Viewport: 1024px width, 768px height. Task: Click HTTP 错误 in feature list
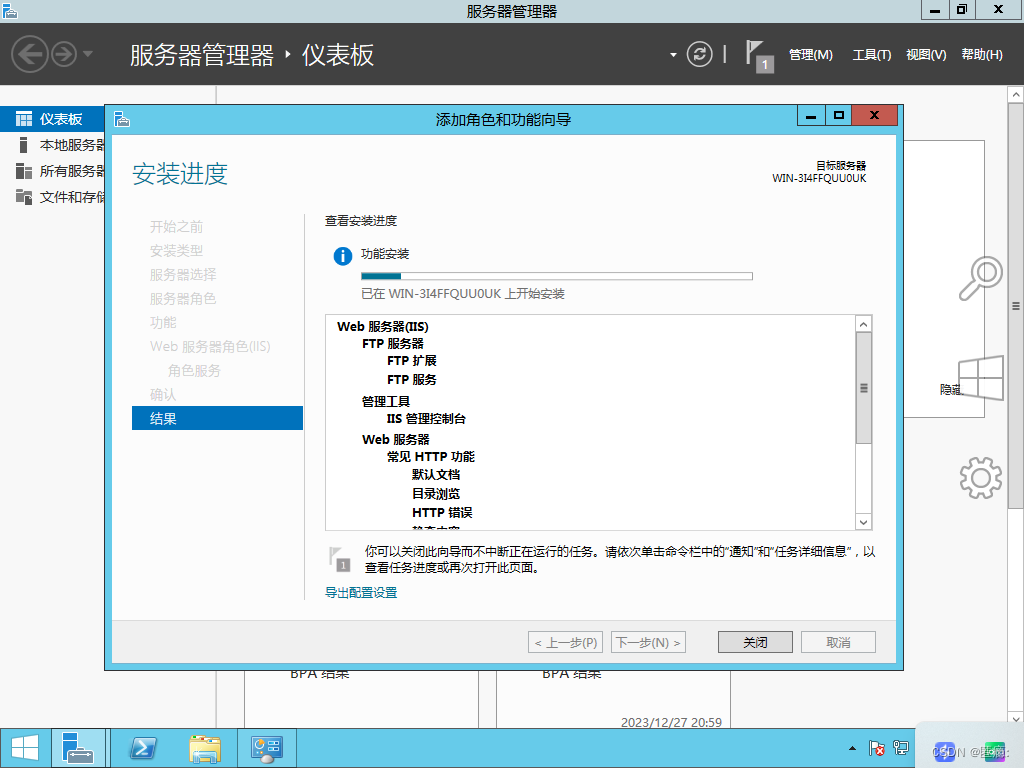click(442, 513)
